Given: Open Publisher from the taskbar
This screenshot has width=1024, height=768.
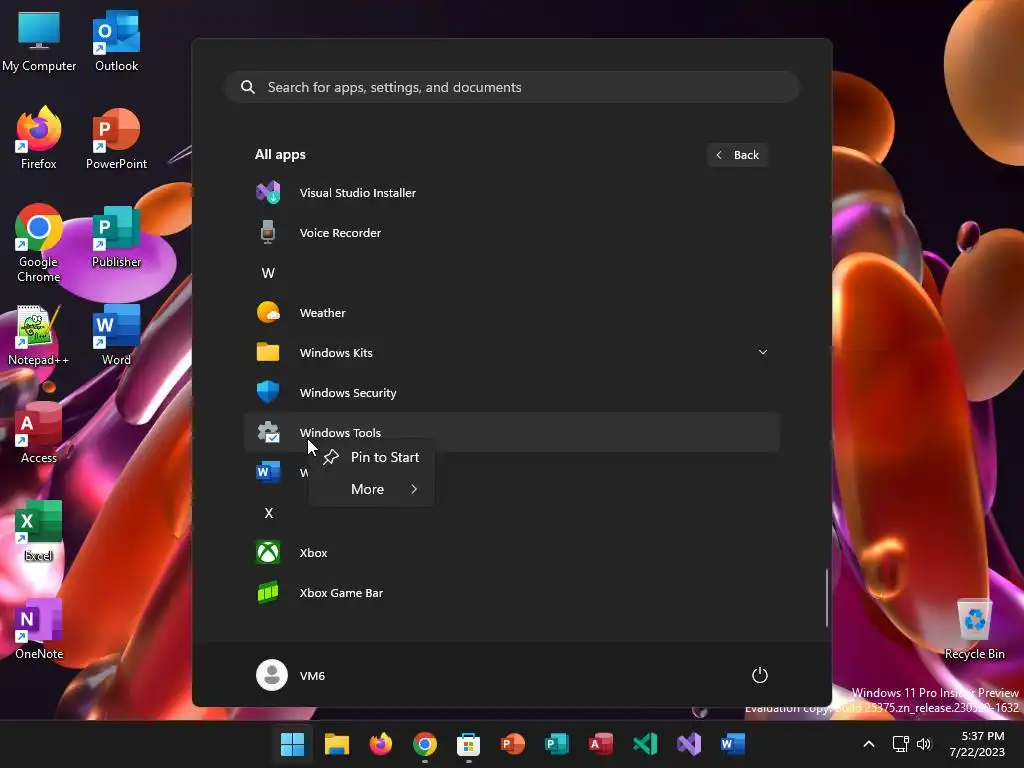Looking at the screenshot, I should [556, 744].
